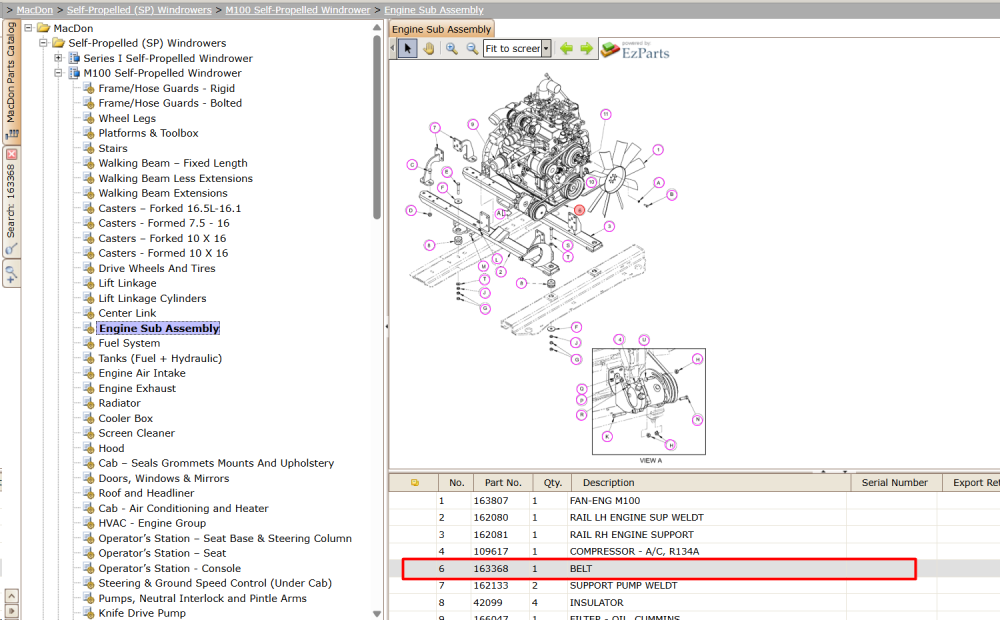
Task: Open Engine Air Intake
Action: tap(142, 373)
